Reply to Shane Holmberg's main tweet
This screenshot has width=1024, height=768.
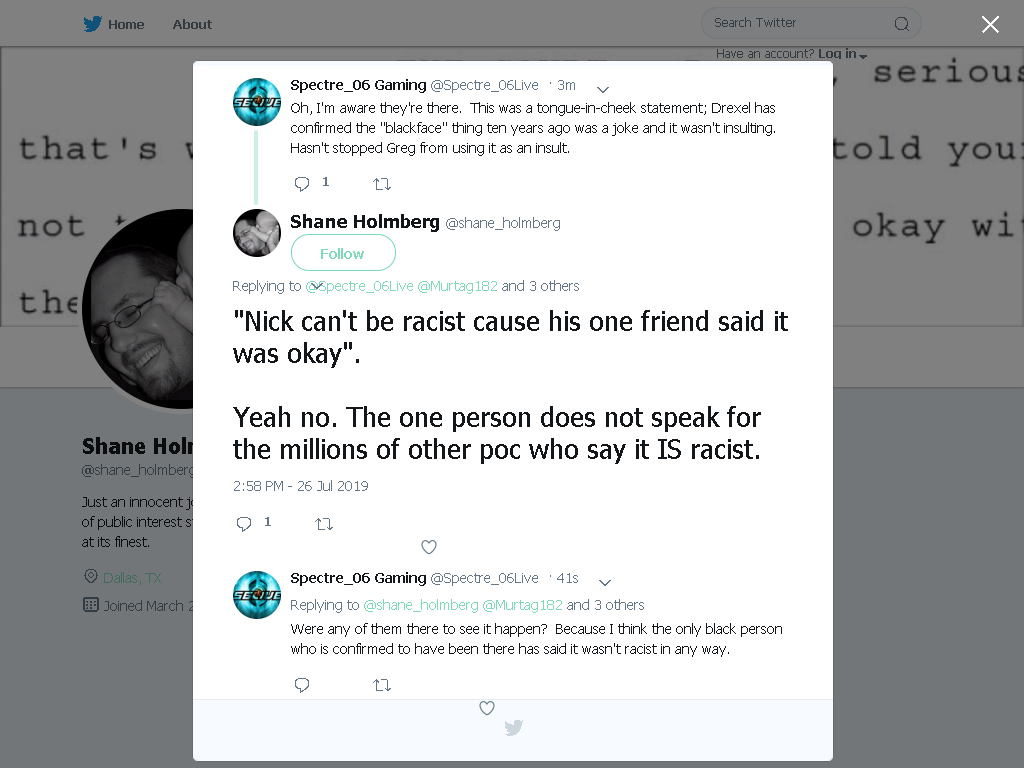[244, 524]
